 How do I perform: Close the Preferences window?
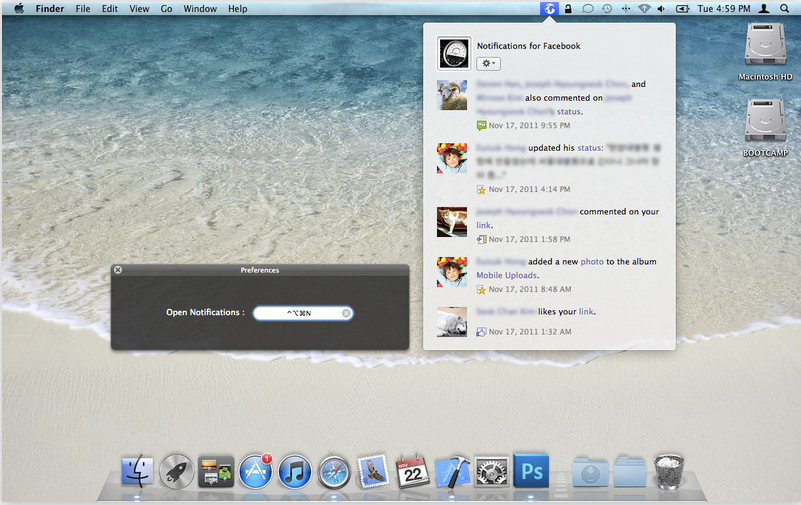click(118, 270)
